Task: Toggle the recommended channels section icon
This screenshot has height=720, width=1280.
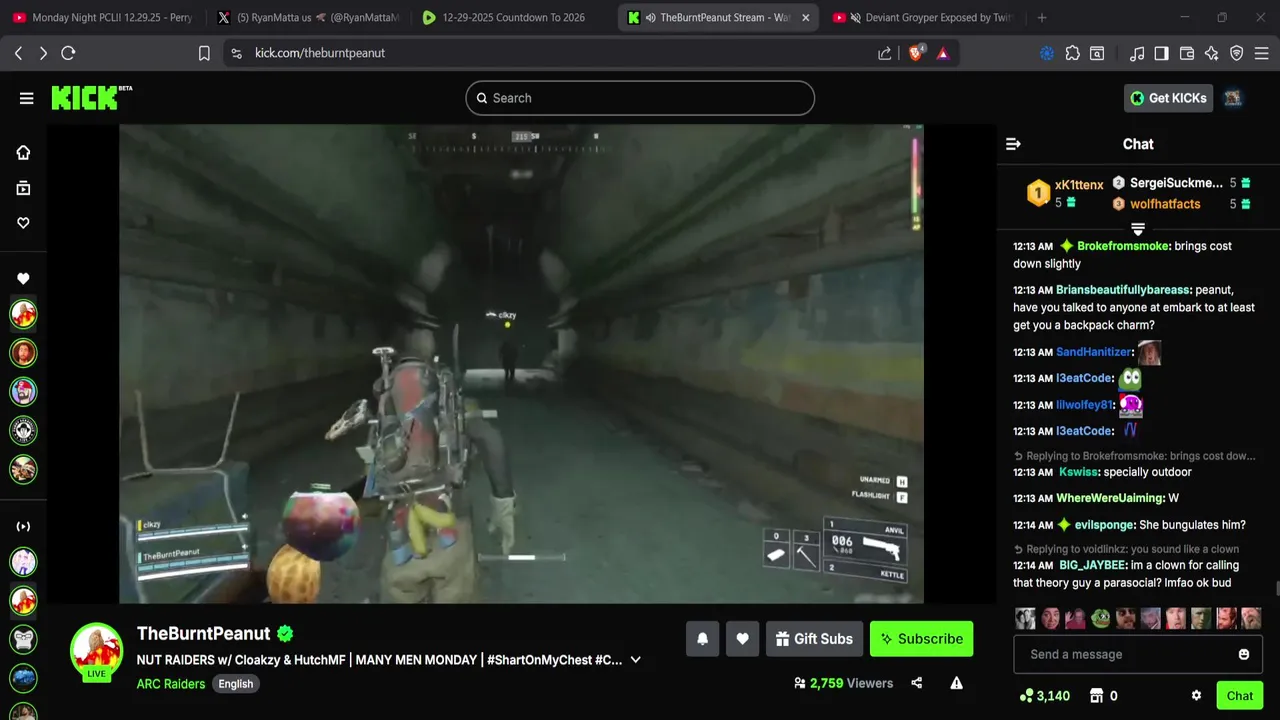Action: point(23,526)
